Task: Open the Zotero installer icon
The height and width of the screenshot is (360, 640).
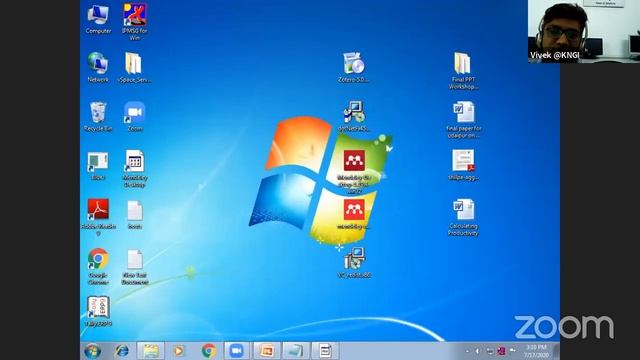Action: click(353, 67)
